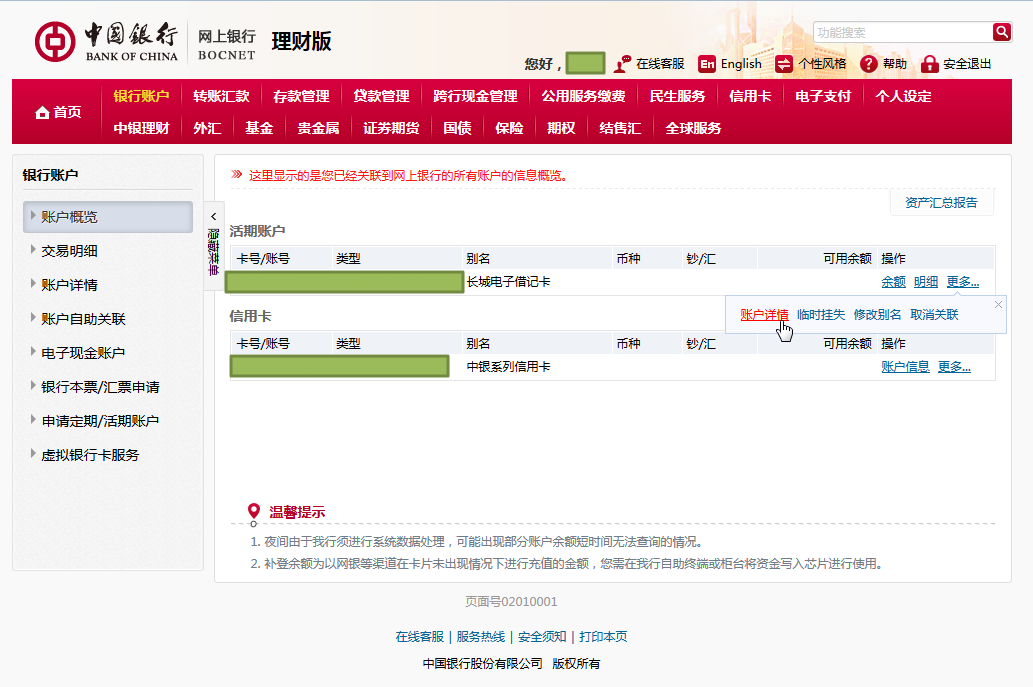Click footer 在线客服 link
Viewport: 1033px width, 687px height.
tap(419, 637)
